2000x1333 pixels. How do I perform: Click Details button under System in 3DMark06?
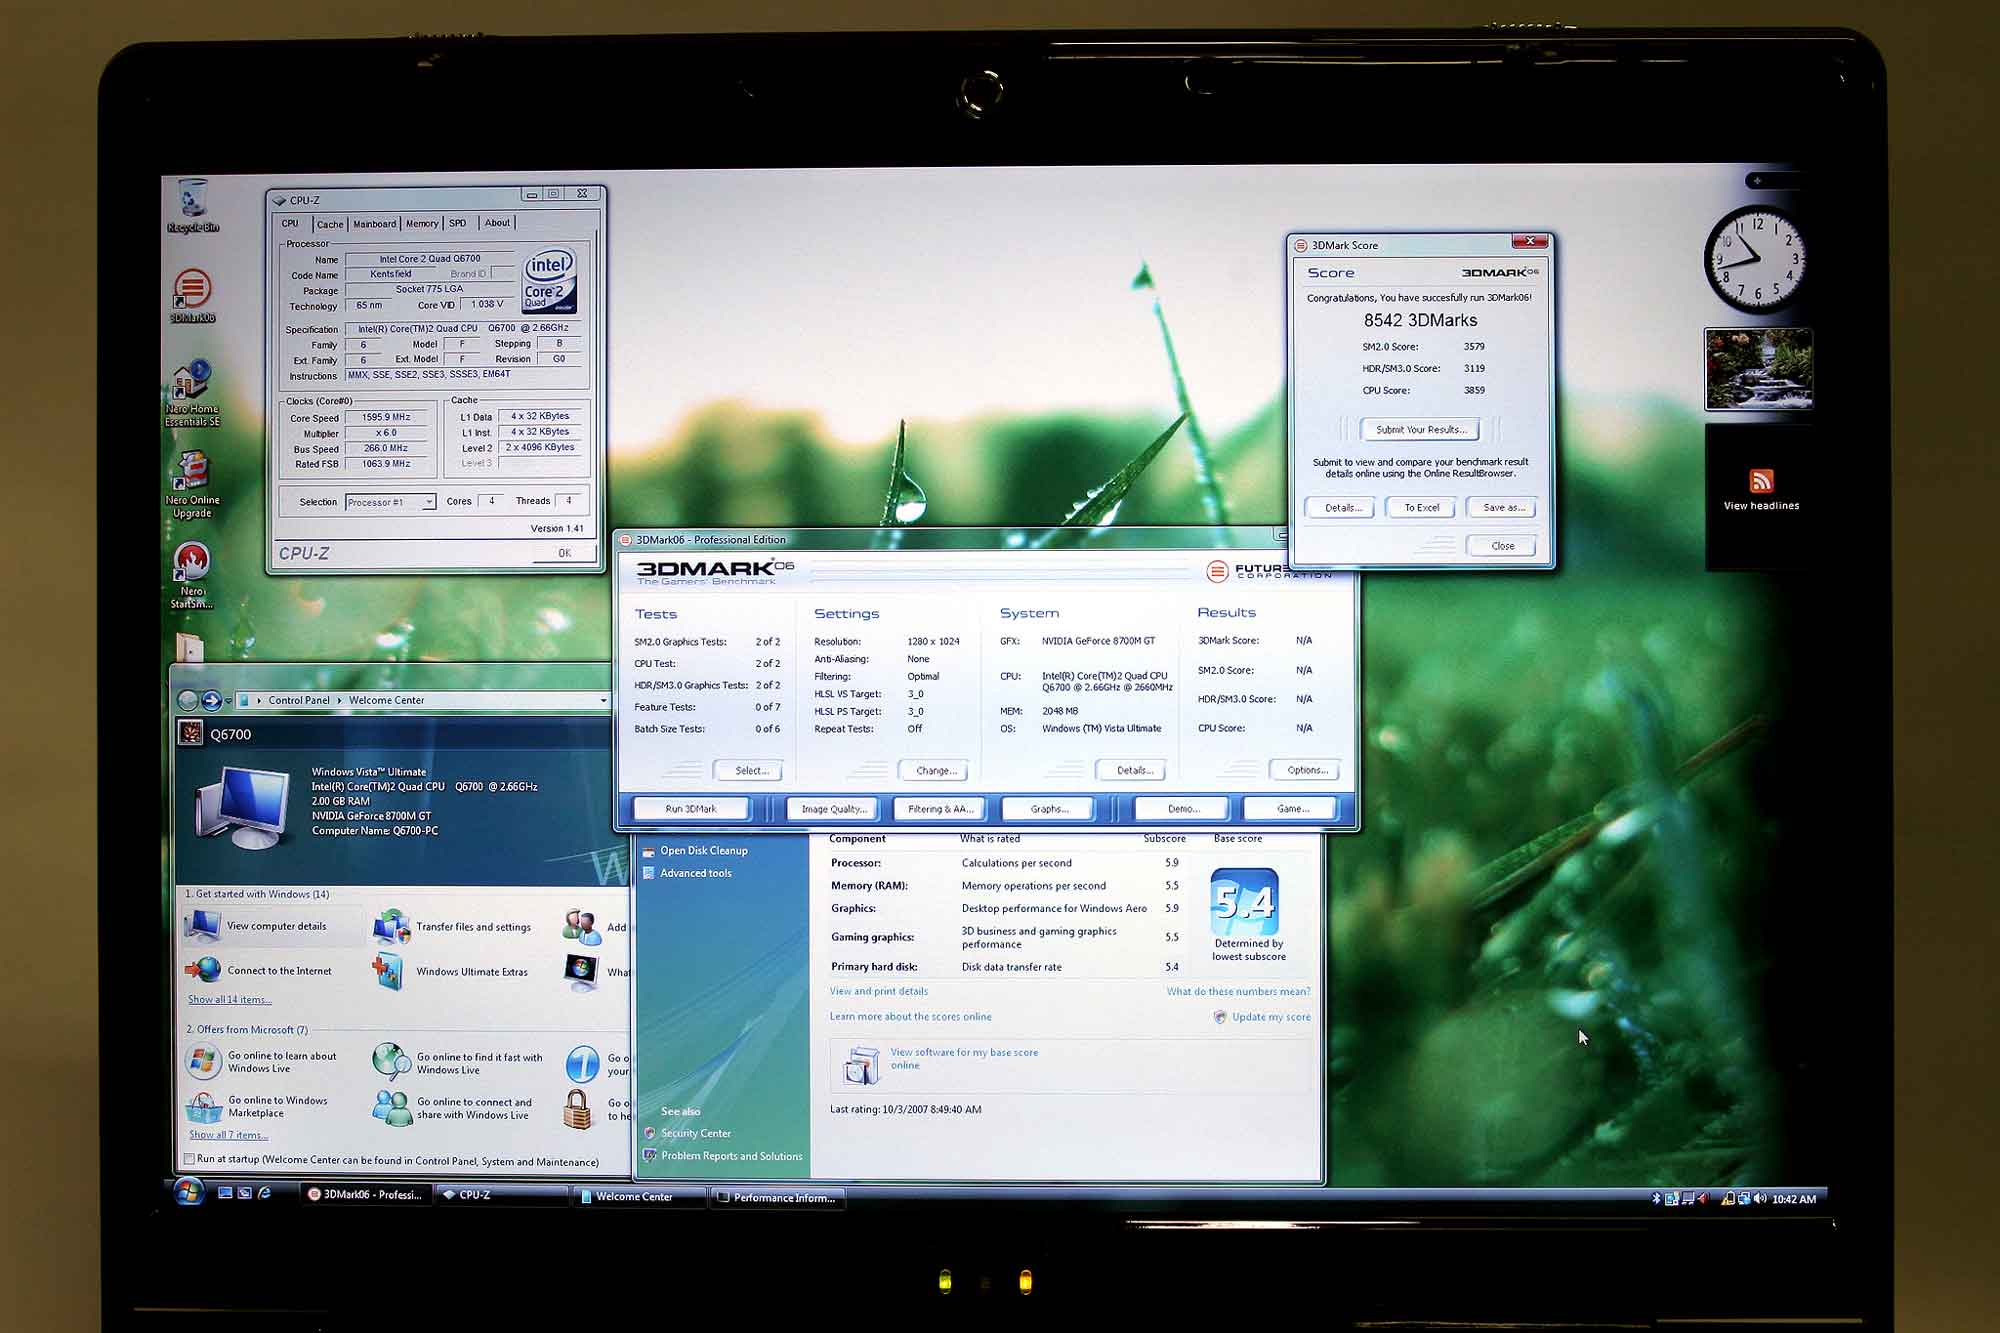point(1133,770)
